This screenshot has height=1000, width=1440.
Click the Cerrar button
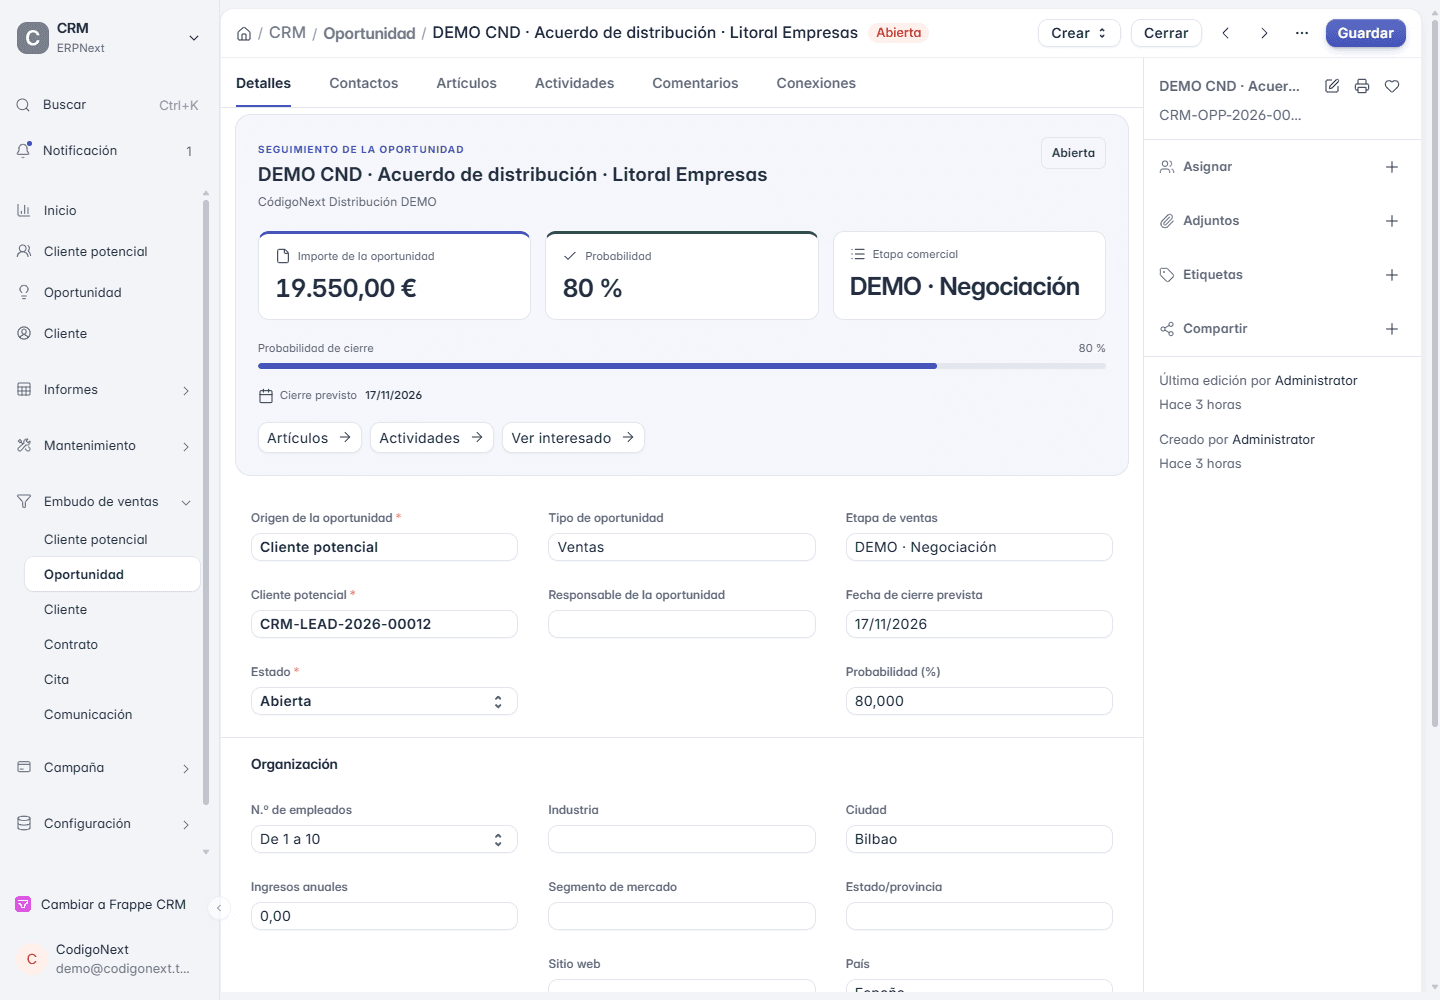point(1166,33)
